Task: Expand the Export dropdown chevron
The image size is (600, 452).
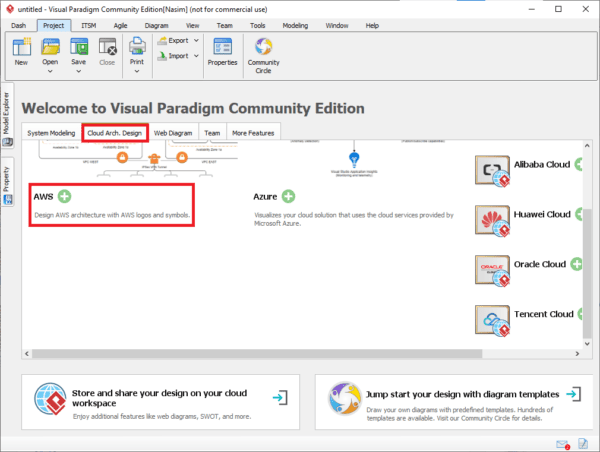Action: point(196,41)
